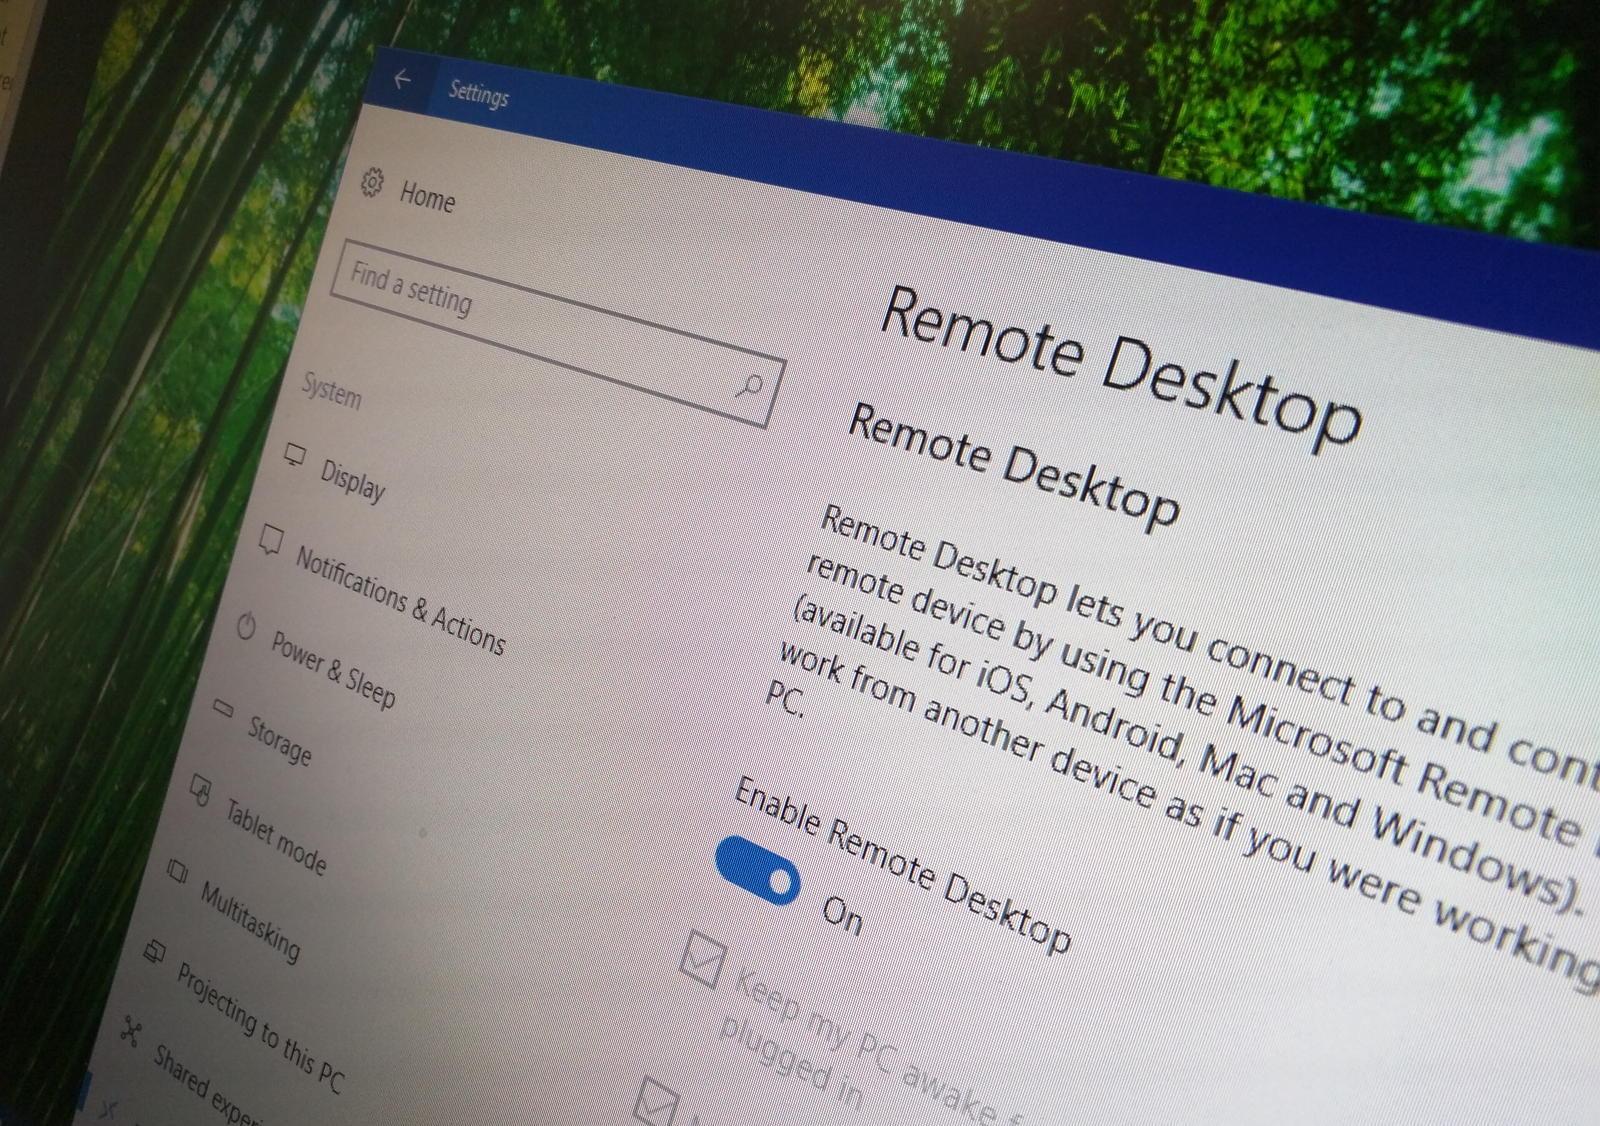
Task: Open the Multitasking settings section
Action: pos(250,922)
